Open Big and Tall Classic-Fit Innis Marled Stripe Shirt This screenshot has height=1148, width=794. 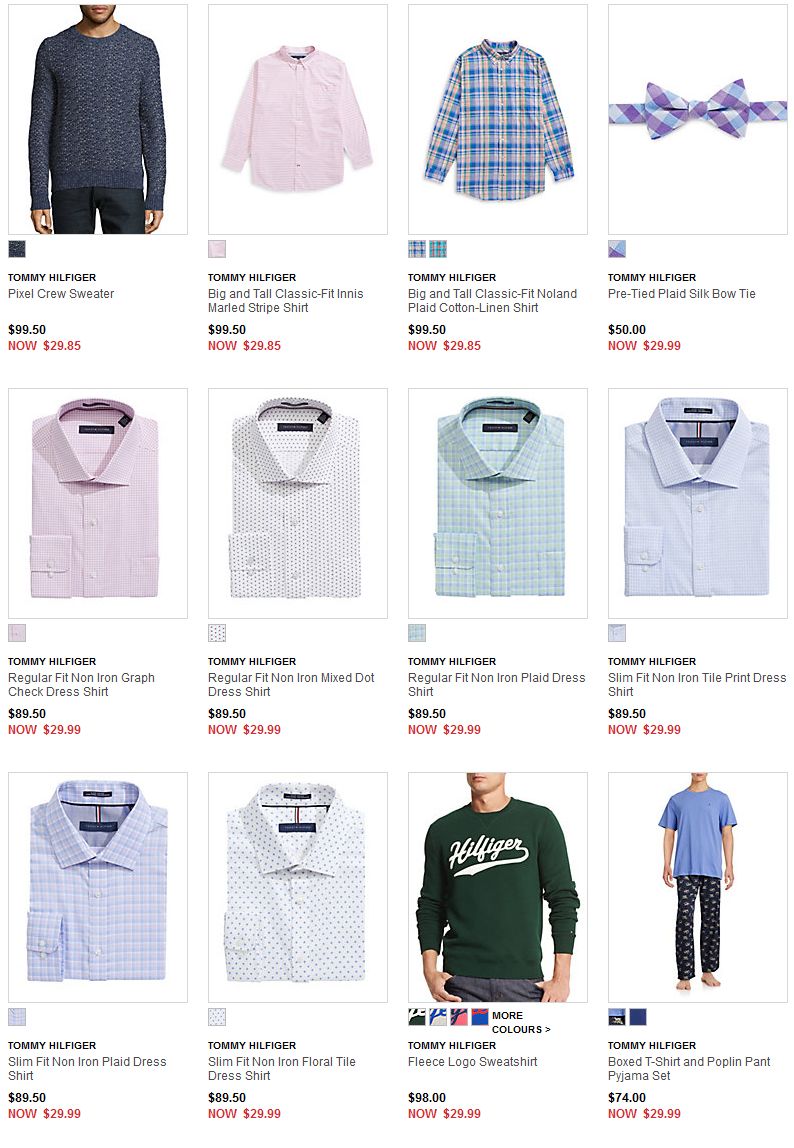[286, 301]
